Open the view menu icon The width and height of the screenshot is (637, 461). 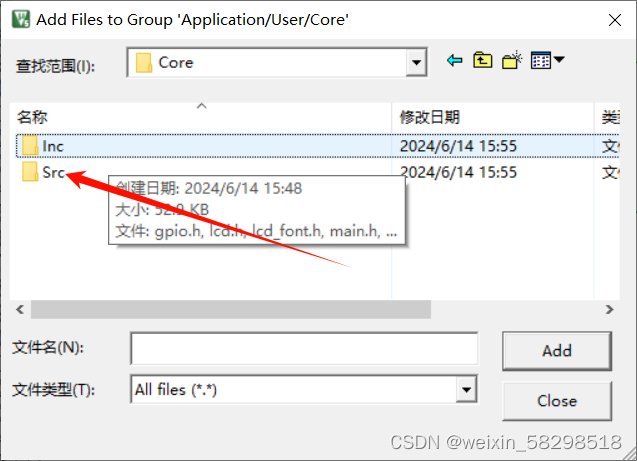click(x=546, y=62)
